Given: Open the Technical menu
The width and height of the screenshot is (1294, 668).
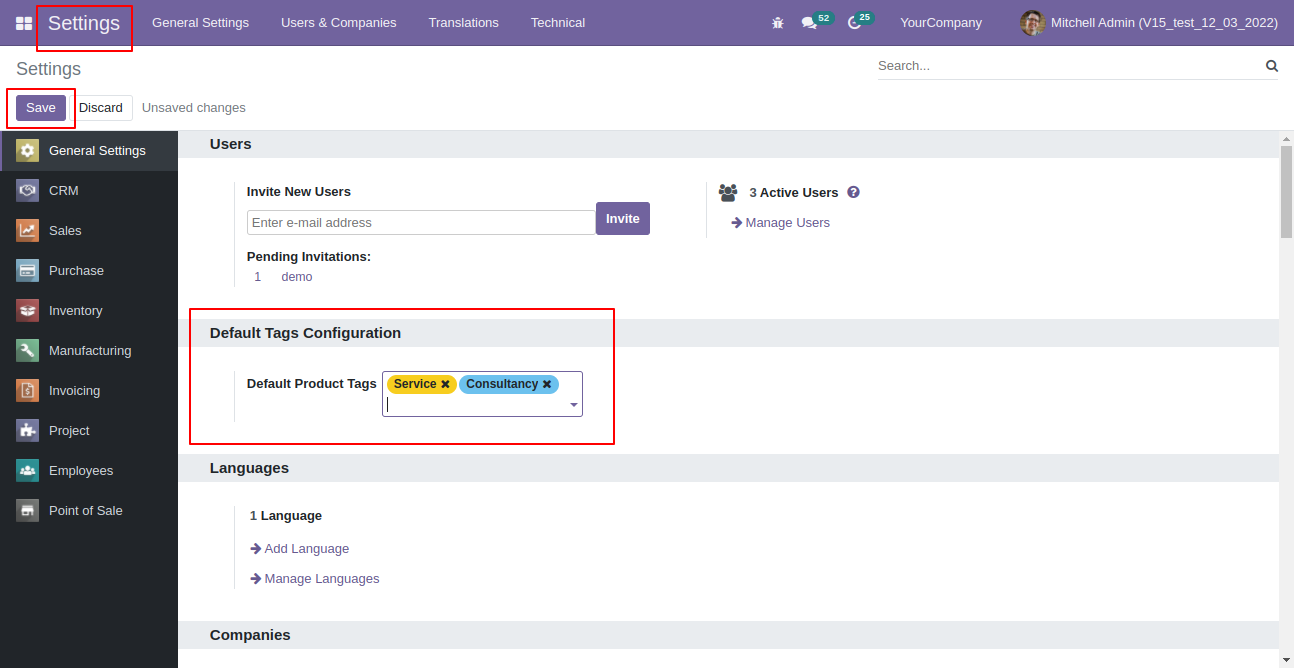Looking at the screenshot, I should (558, 22).
